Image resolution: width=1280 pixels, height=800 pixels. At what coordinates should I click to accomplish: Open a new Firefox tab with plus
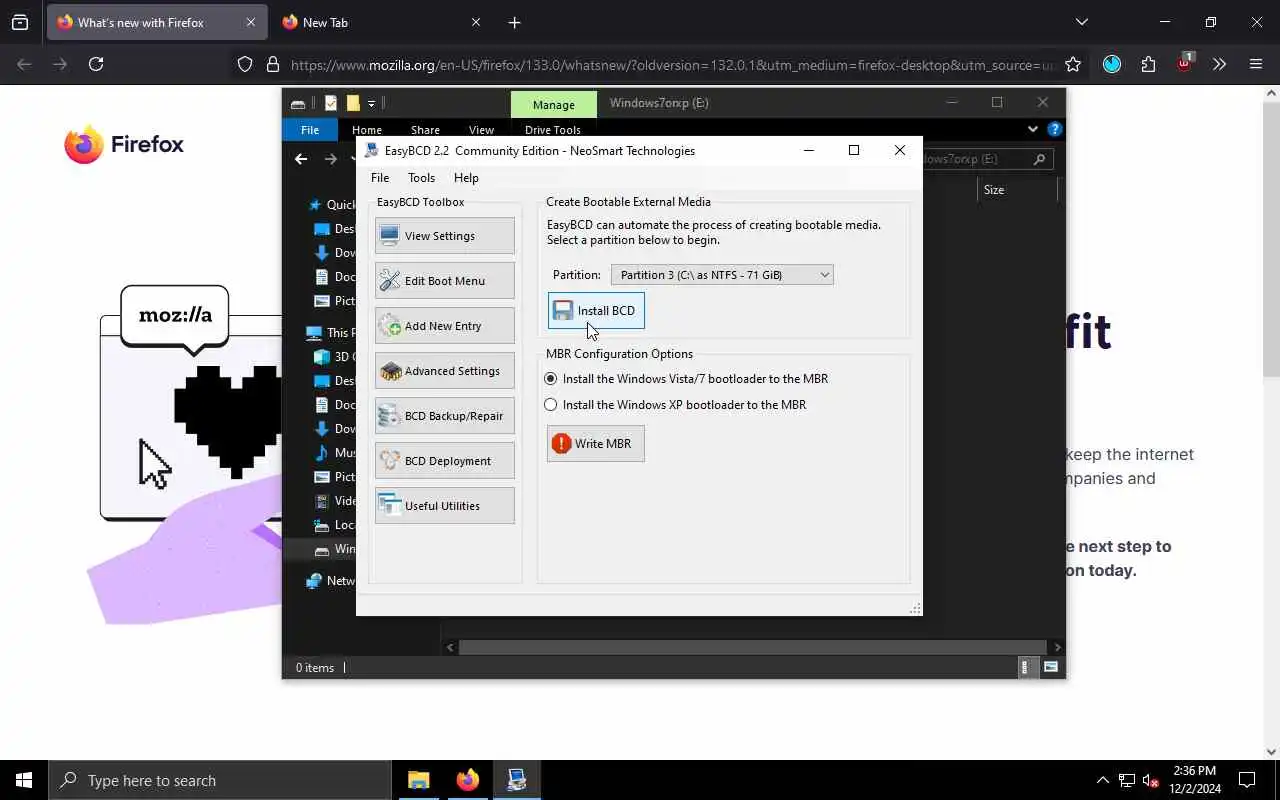pyautogui.click(x=514, y=22)
